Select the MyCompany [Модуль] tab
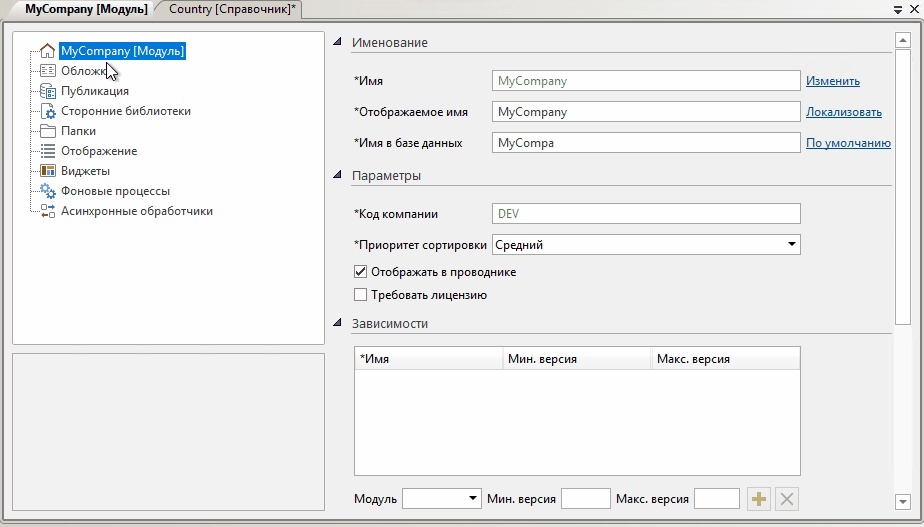Screen dimensions: 924x527 coord(80,9)
